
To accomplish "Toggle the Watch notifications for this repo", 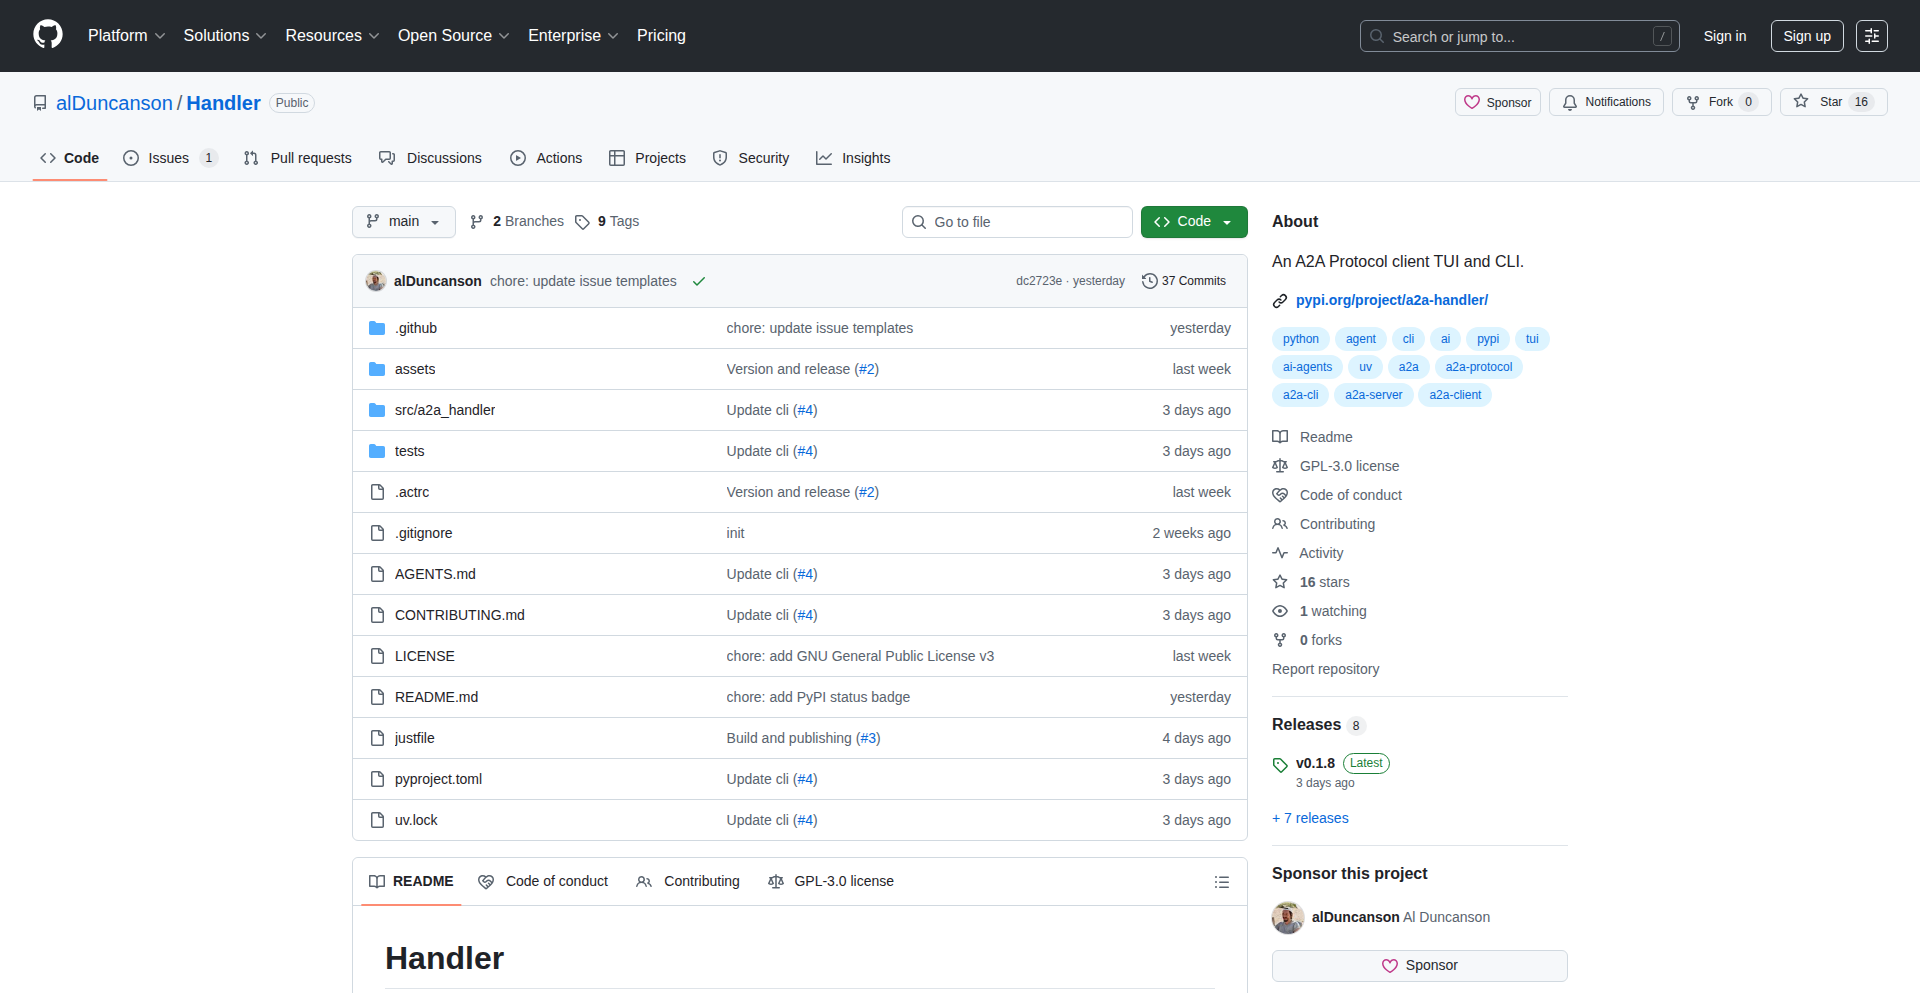I will point(1605,102).
